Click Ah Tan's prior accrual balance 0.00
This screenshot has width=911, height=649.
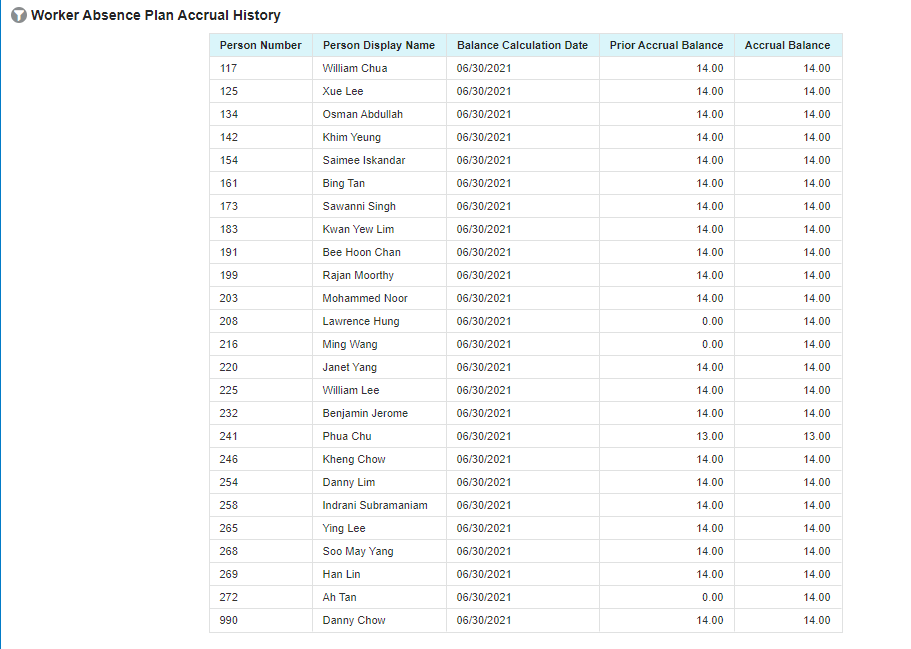[x=712, y=597]
